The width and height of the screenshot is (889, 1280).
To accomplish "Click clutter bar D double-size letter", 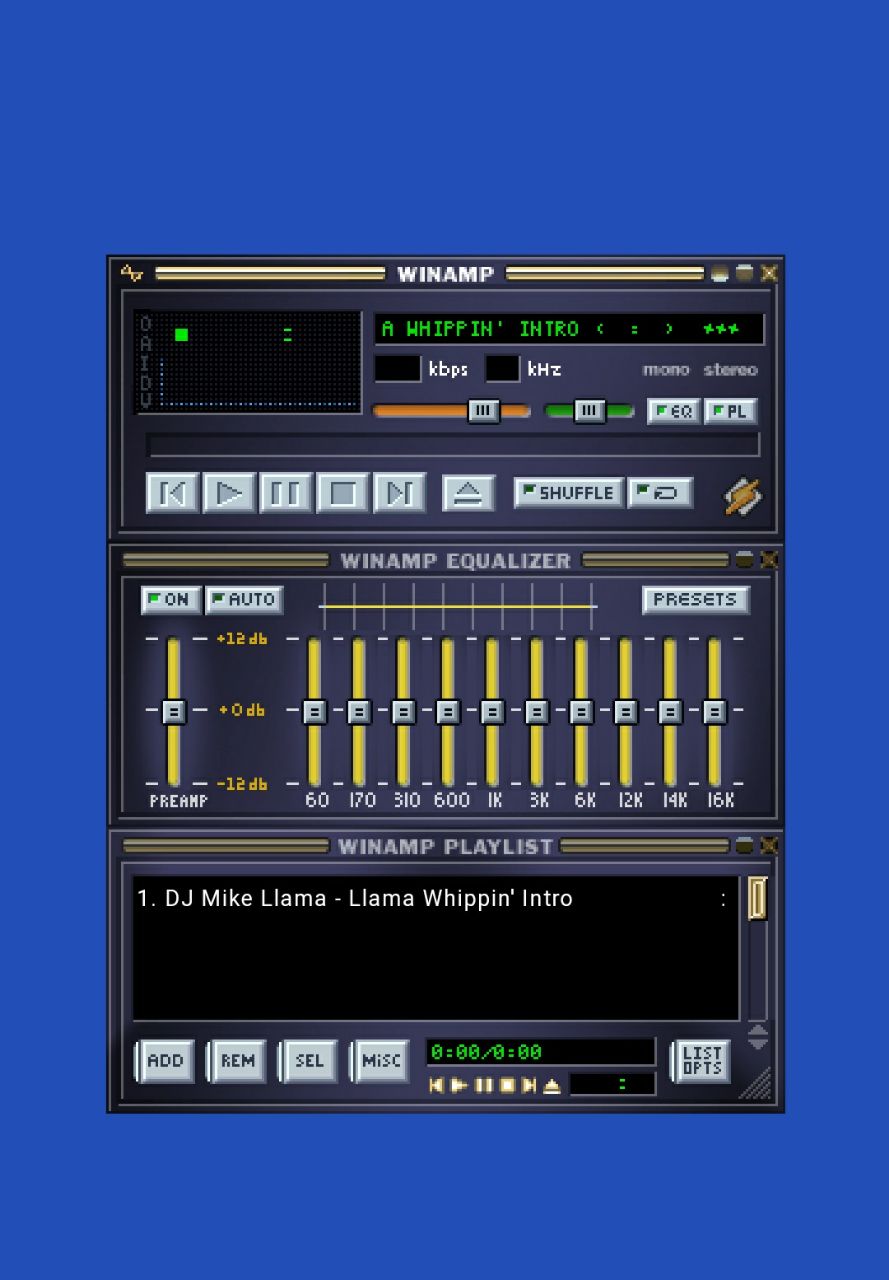I will (x=146, y=381).
